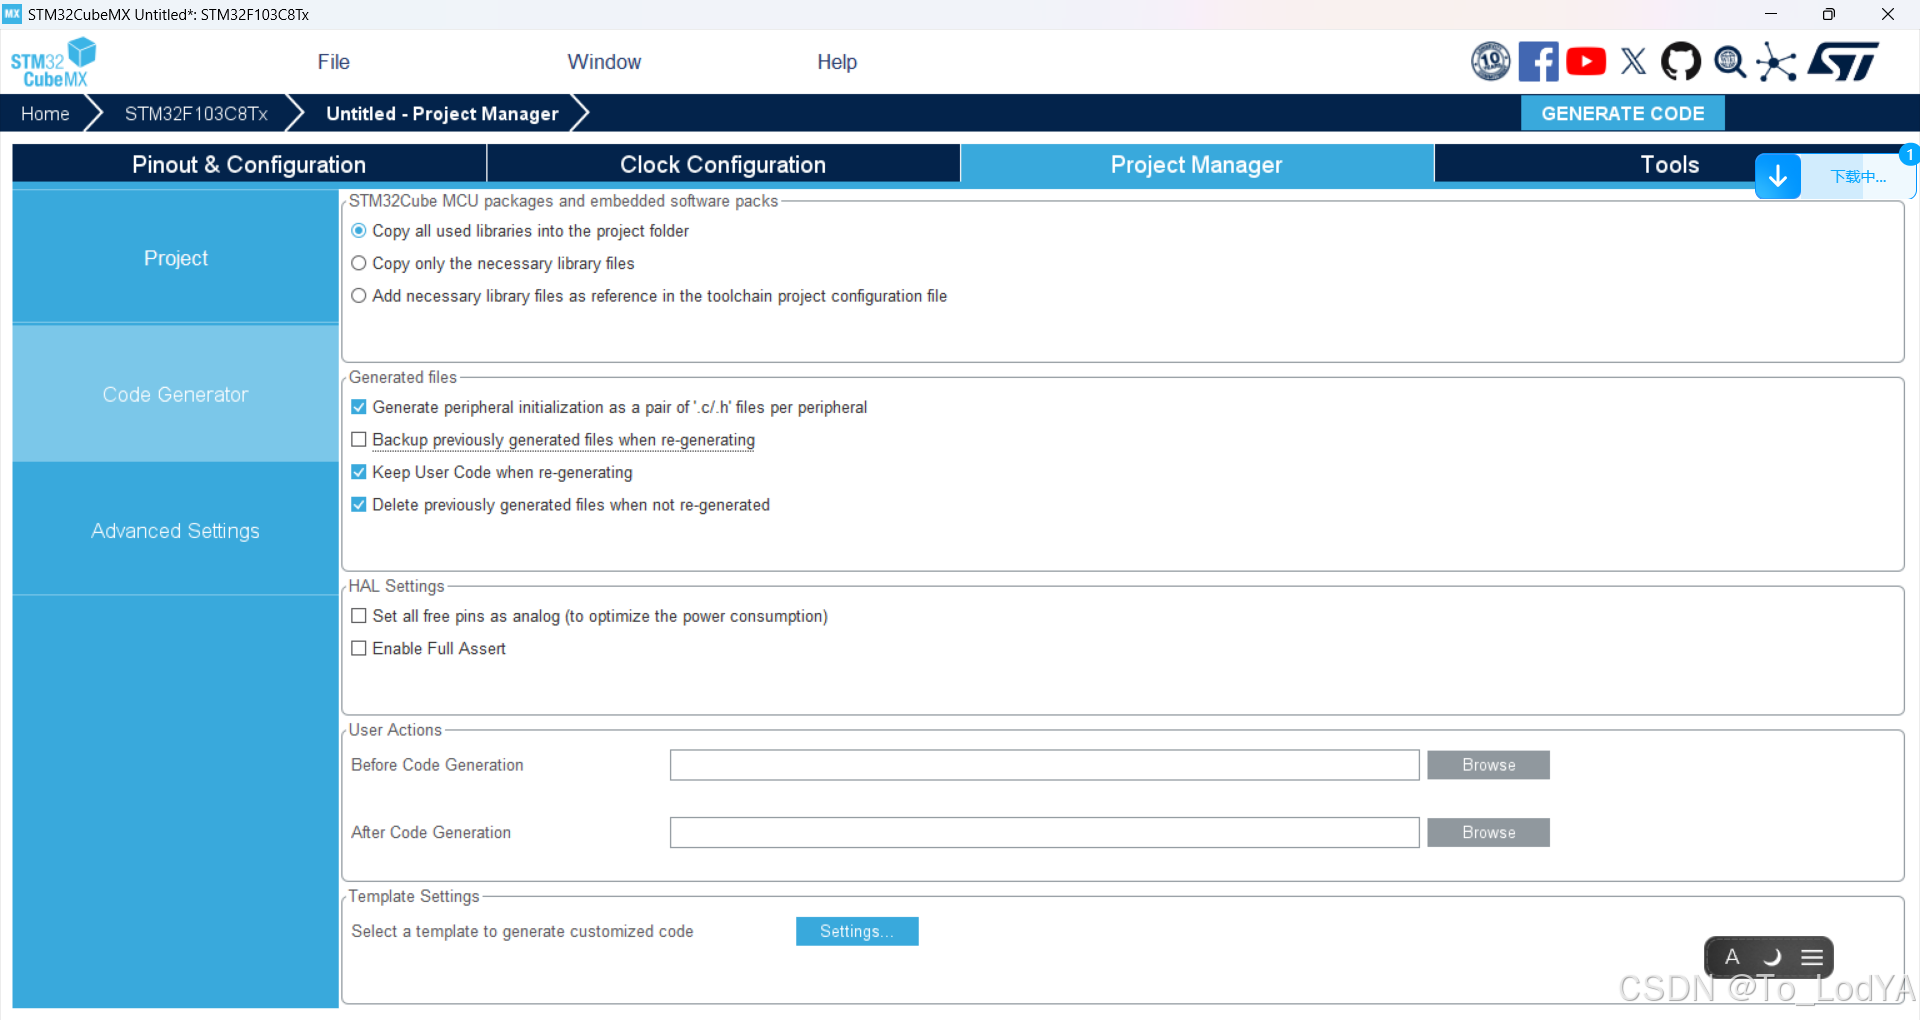This screenshot has height=1020, width=1920.
Task: Click Untitled - Project Manager breadcrumb
Action: point(442,114)
